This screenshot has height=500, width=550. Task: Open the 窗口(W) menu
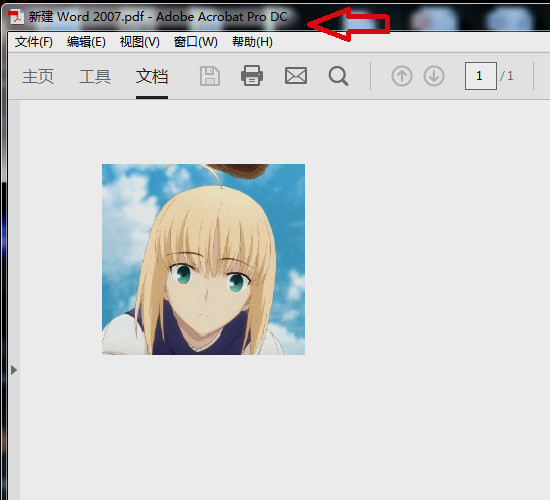(196, 42)
